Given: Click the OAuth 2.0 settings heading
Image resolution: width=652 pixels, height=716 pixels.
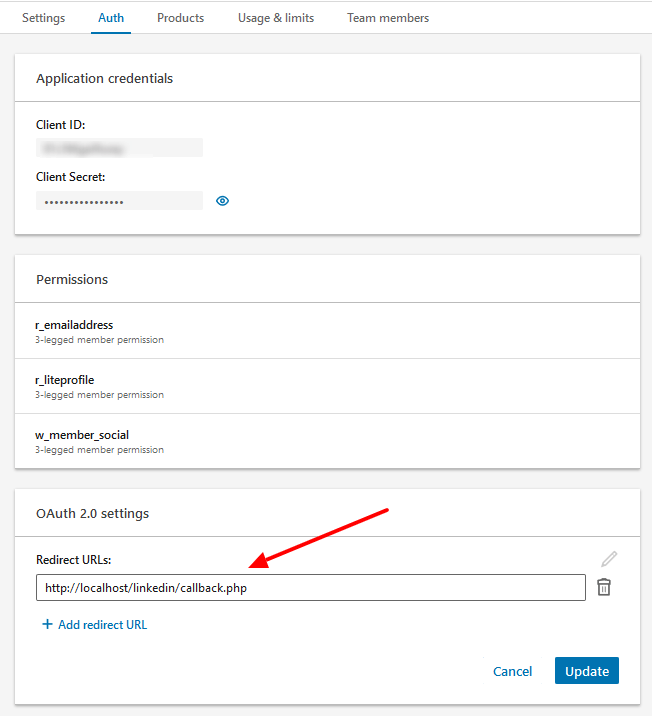Looking at the screenshot, I should [x=92, y=514].
